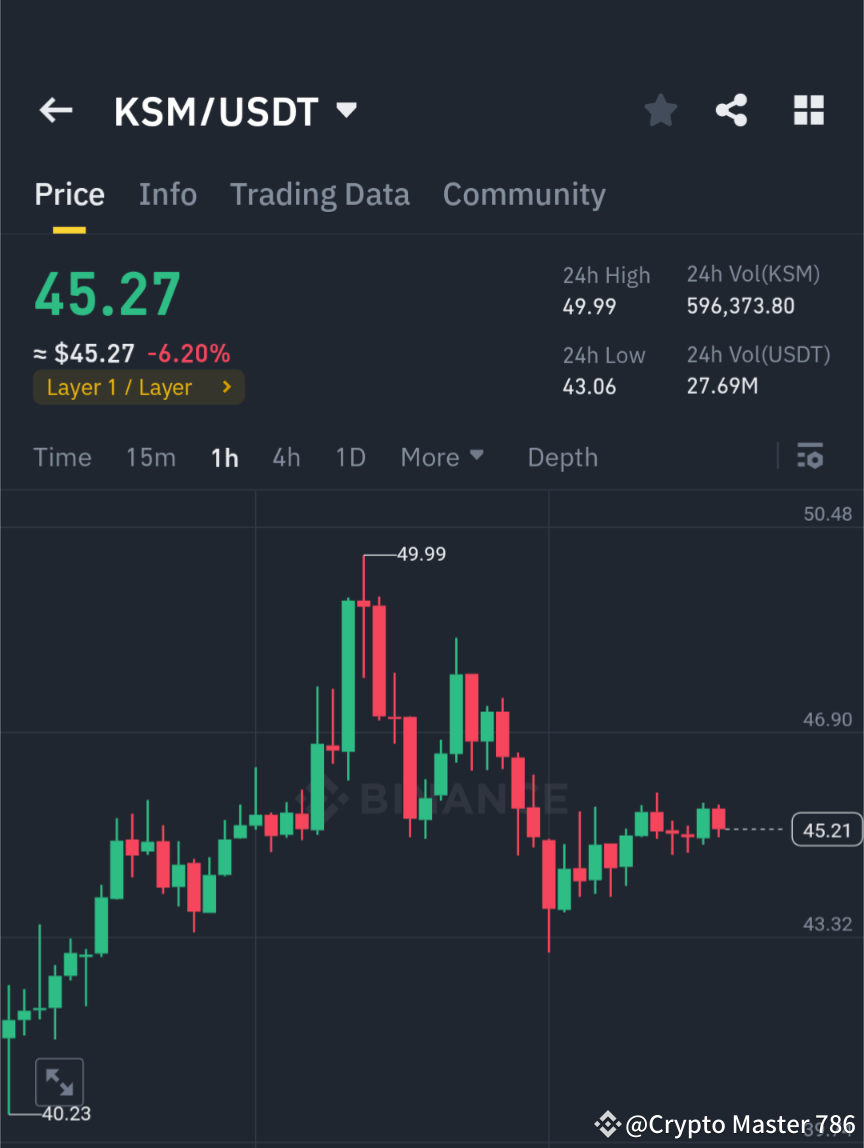Screen dimensions: 864x1148
Task: Add KSM/USDT to favorites with star
Action: 660,110
